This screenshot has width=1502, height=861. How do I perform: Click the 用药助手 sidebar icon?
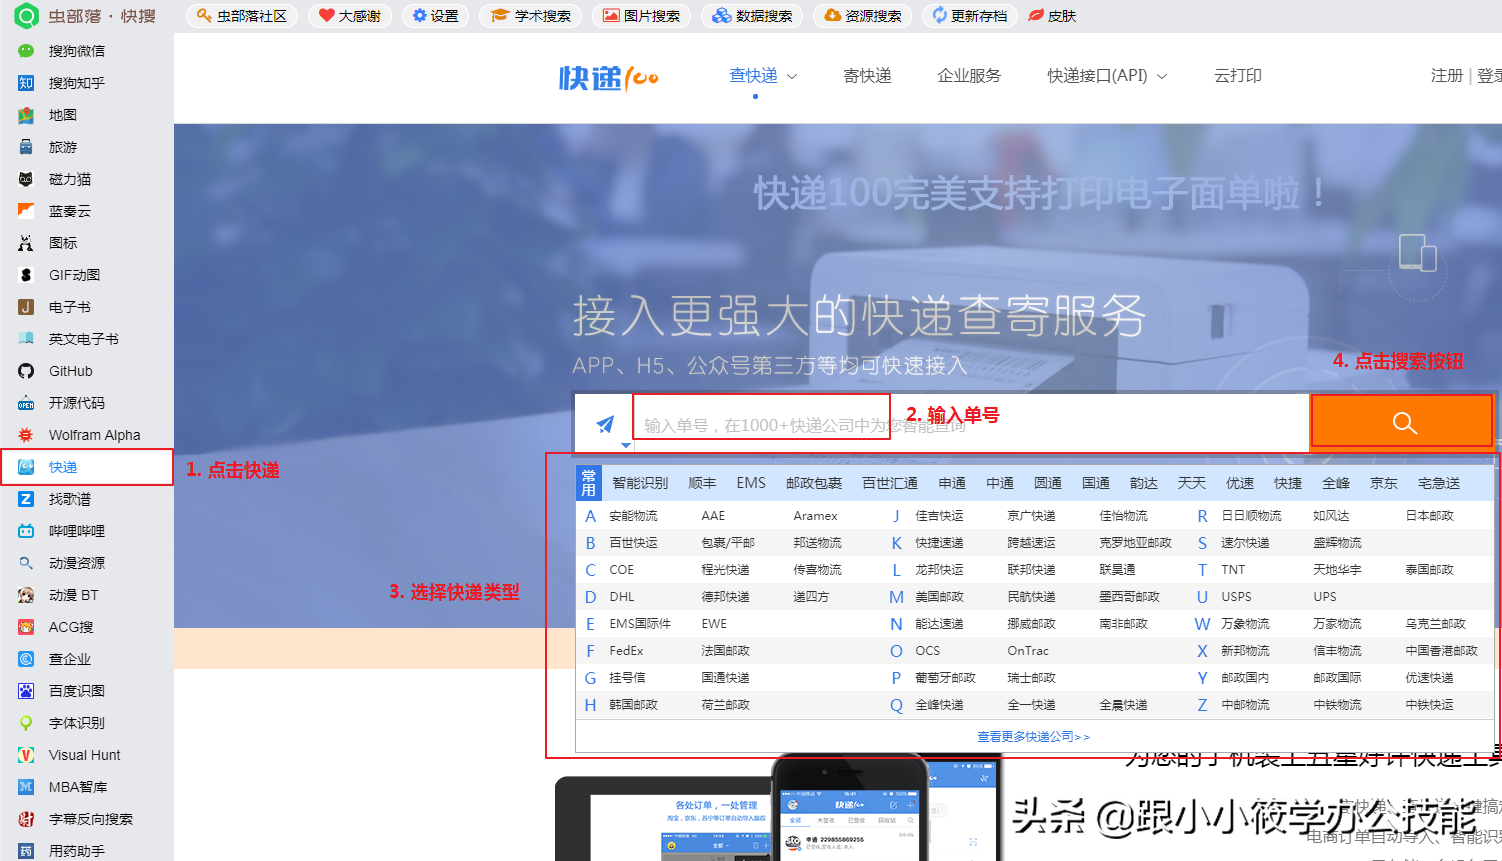tap(26, 851)
